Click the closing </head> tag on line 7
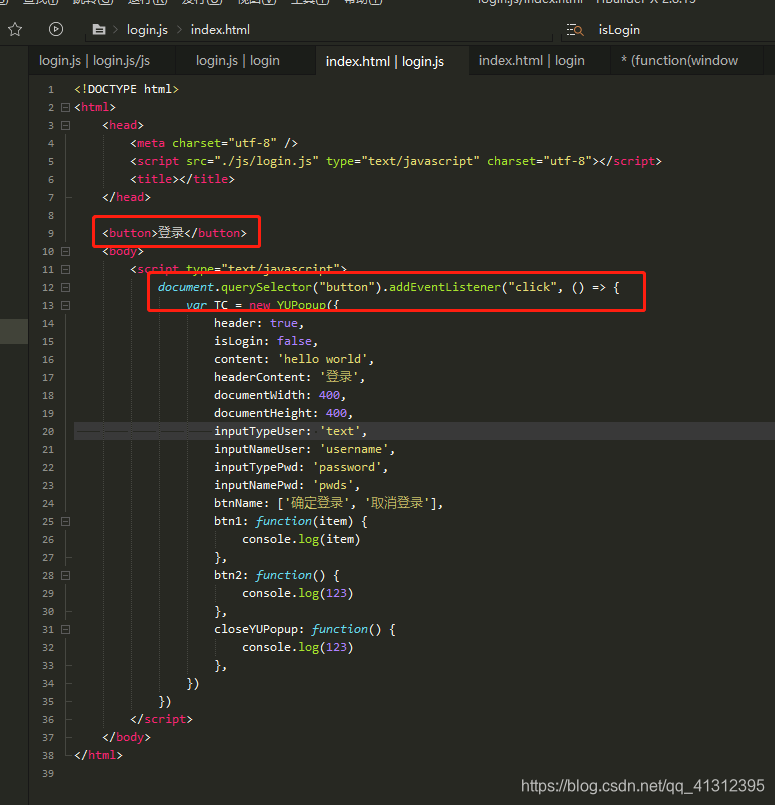This screenshot has width=775, height=805. click(126, 197)
